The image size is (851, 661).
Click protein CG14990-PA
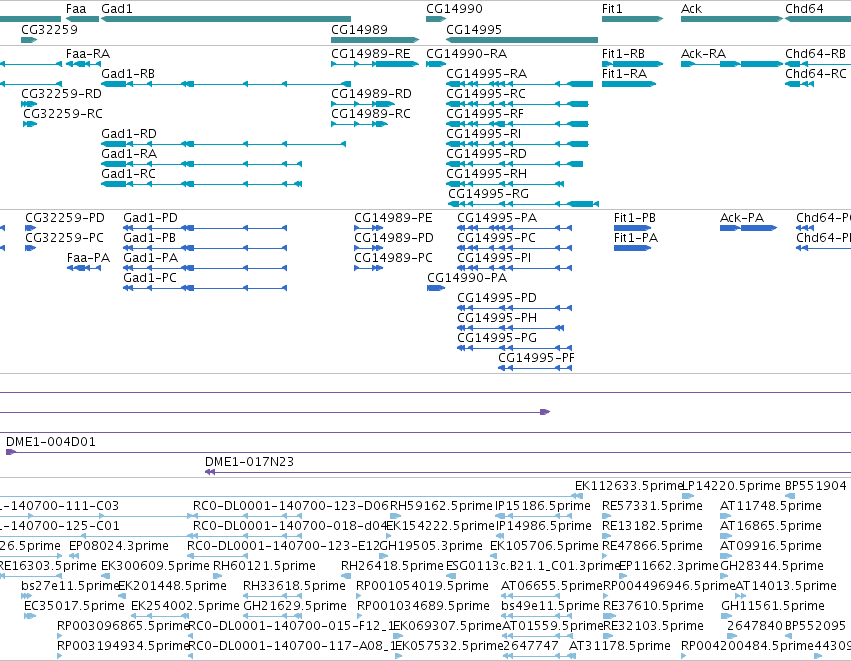(467, 278)
